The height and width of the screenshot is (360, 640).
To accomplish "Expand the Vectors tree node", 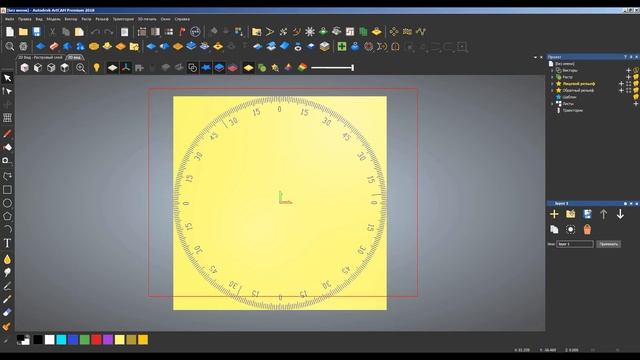I will tap(552, 70).
